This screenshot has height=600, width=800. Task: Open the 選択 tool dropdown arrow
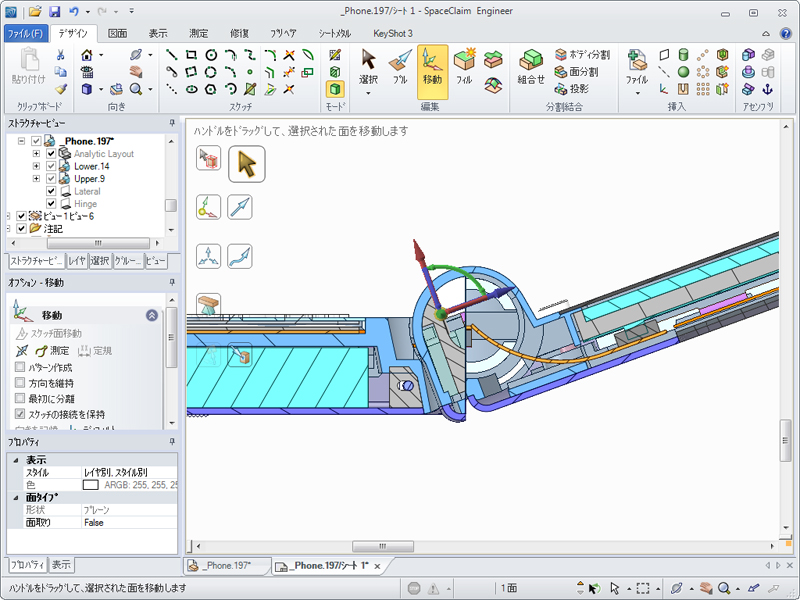click(x=368, y=93)
